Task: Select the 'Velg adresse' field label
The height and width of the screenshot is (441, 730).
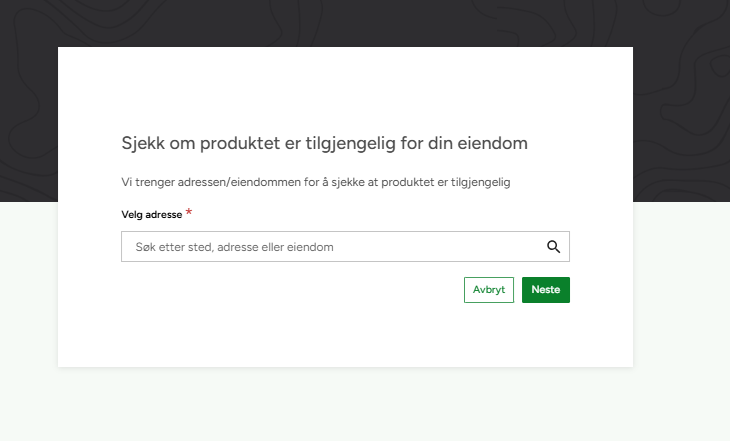Action: 150,215
